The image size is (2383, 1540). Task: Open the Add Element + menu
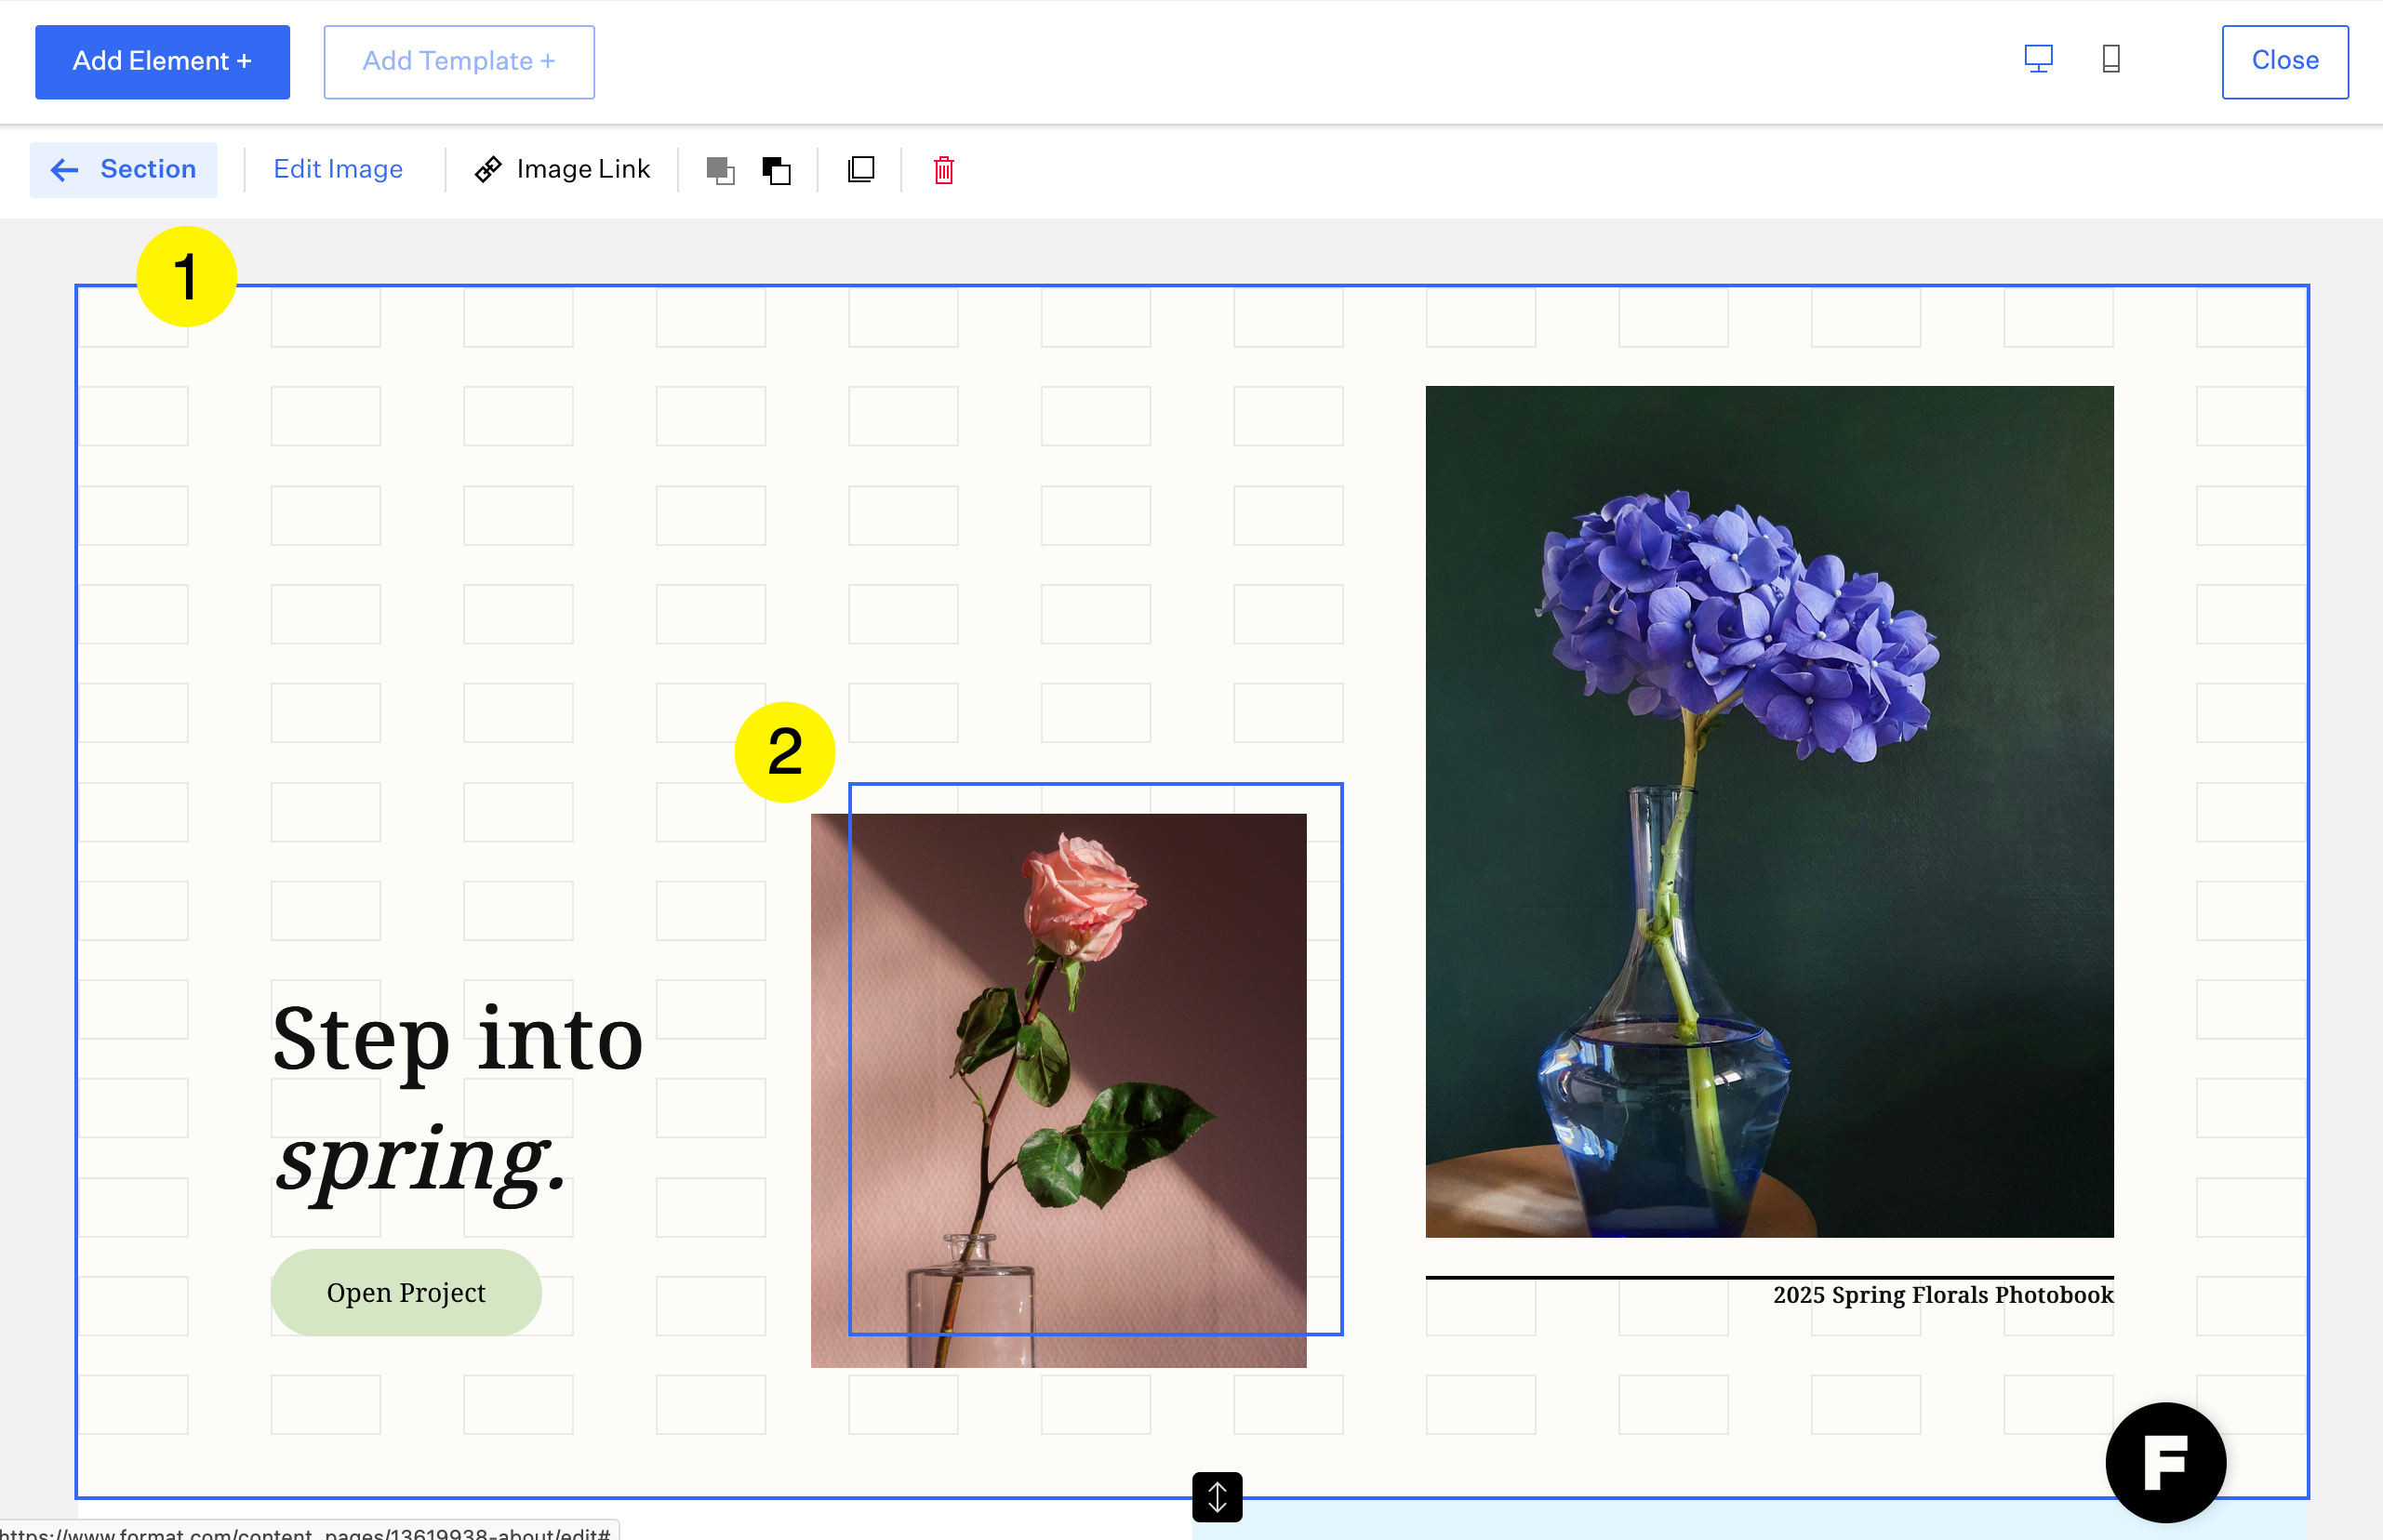[x=162, y=62]
